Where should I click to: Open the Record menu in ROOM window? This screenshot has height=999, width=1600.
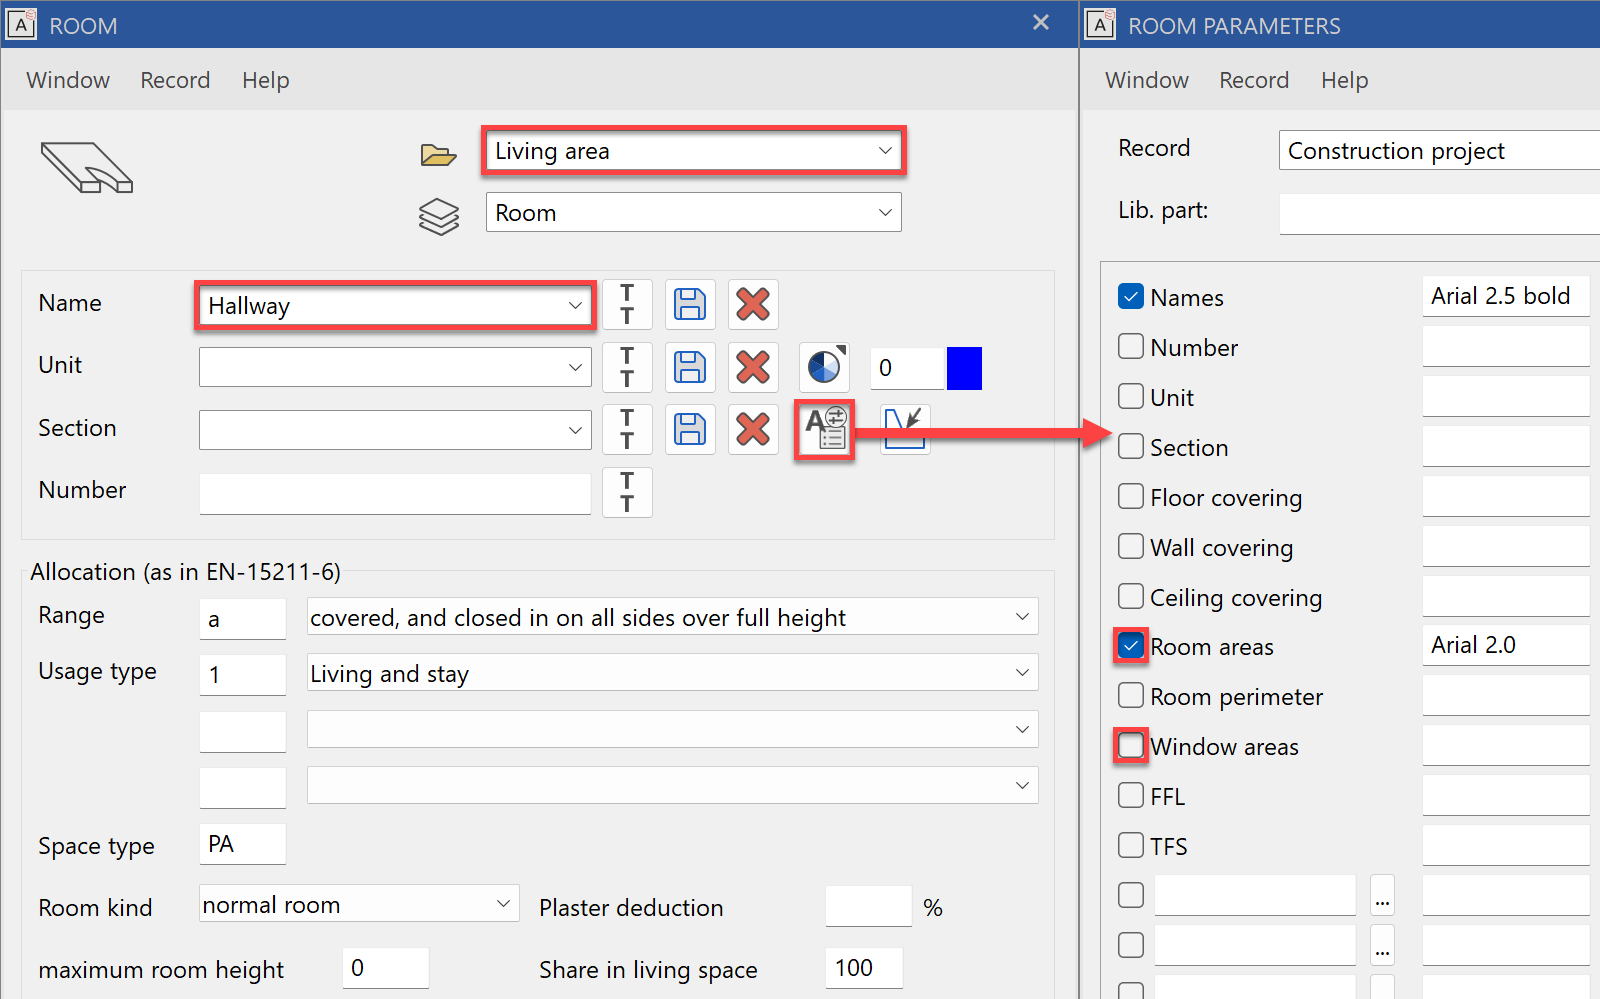(x=175, y=80)
